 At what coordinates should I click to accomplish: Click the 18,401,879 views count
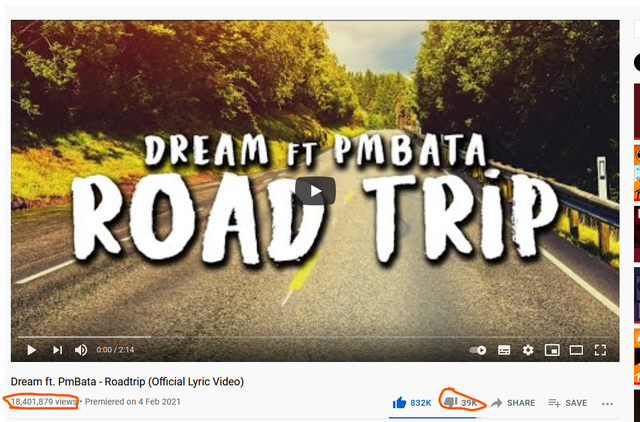click(x=44, y=402)
